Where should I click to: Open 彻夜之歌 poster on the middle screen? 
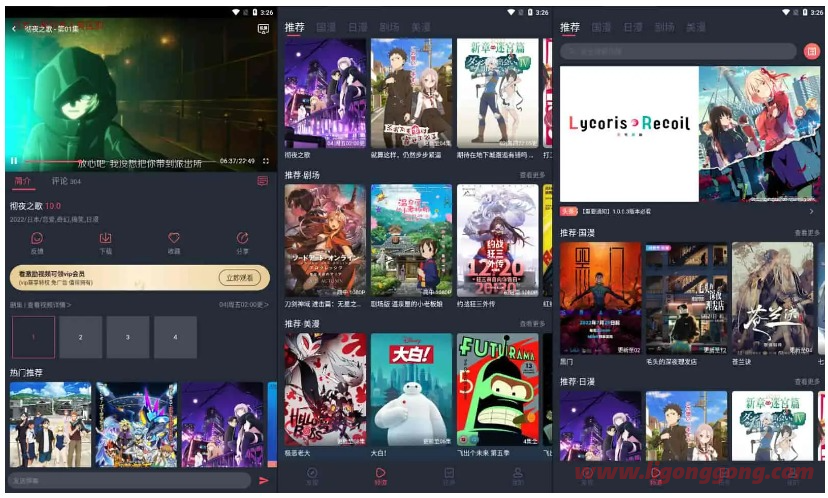(x=325, y=93)
